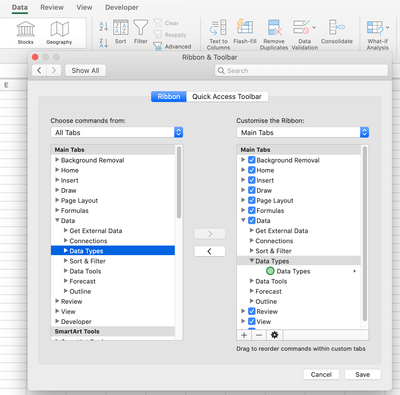The width and height of the screenshot is (400, 395).
Task: Collapse Data Types group in right list
Action: [x=252, y=261]
